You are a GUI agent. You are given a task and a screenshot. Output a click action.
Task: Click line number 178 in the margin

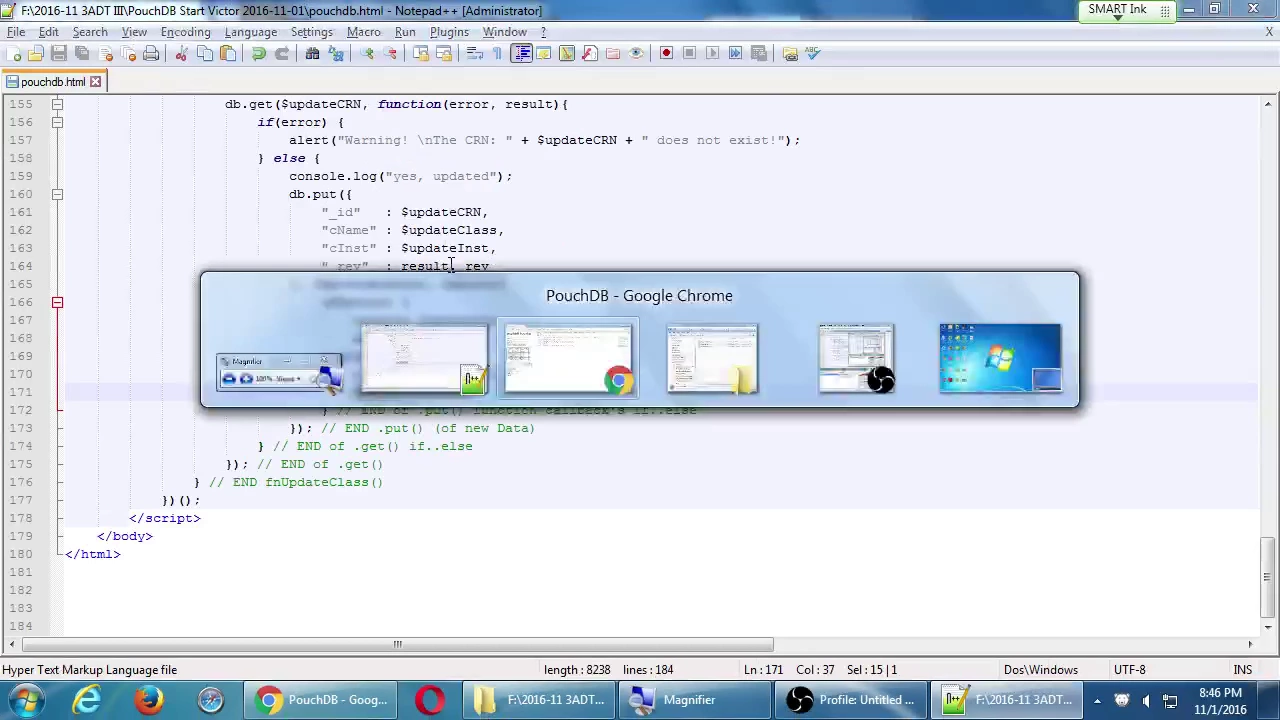(20, 518)
